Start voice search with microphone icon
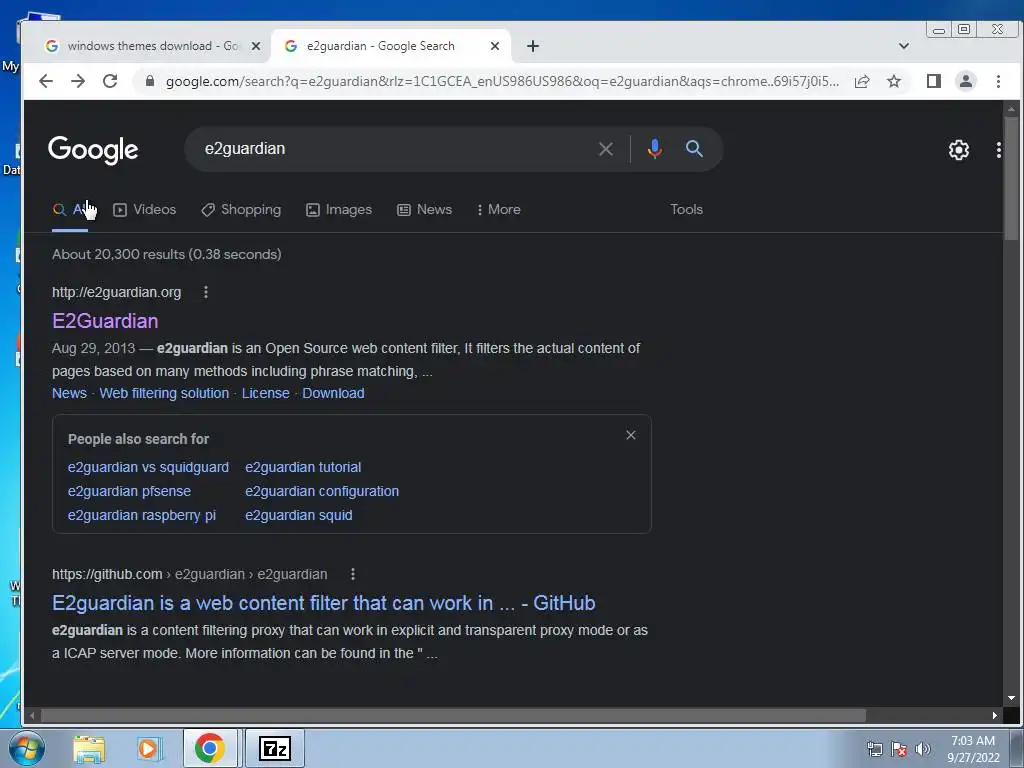The width and height of the screenshot is (1024, 768). (654, 149)
